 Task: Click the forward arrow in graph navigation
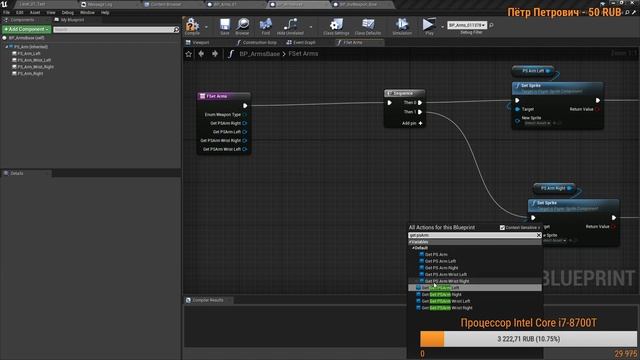215,54
